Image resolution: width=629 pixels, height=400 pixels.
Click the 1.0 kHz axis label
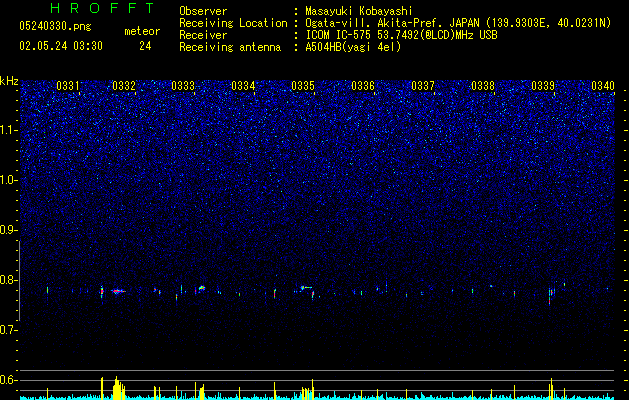(x=8, y=180)
